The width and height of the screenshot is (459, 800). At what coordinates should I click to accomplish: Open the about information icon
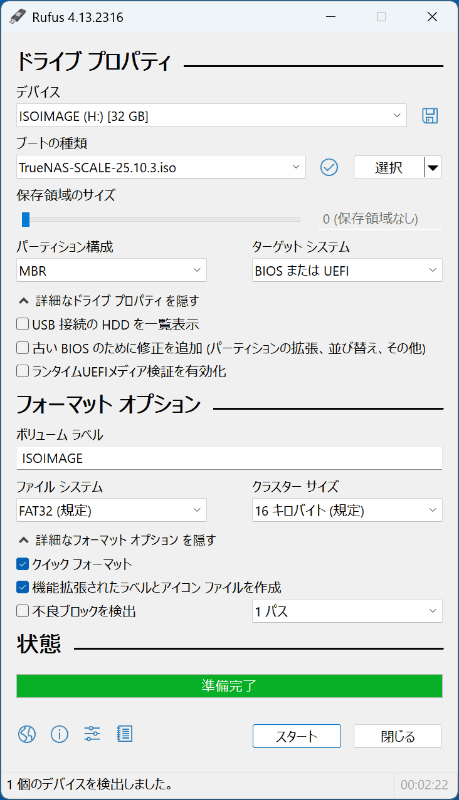pyautogui.click(x=59, y=734)
